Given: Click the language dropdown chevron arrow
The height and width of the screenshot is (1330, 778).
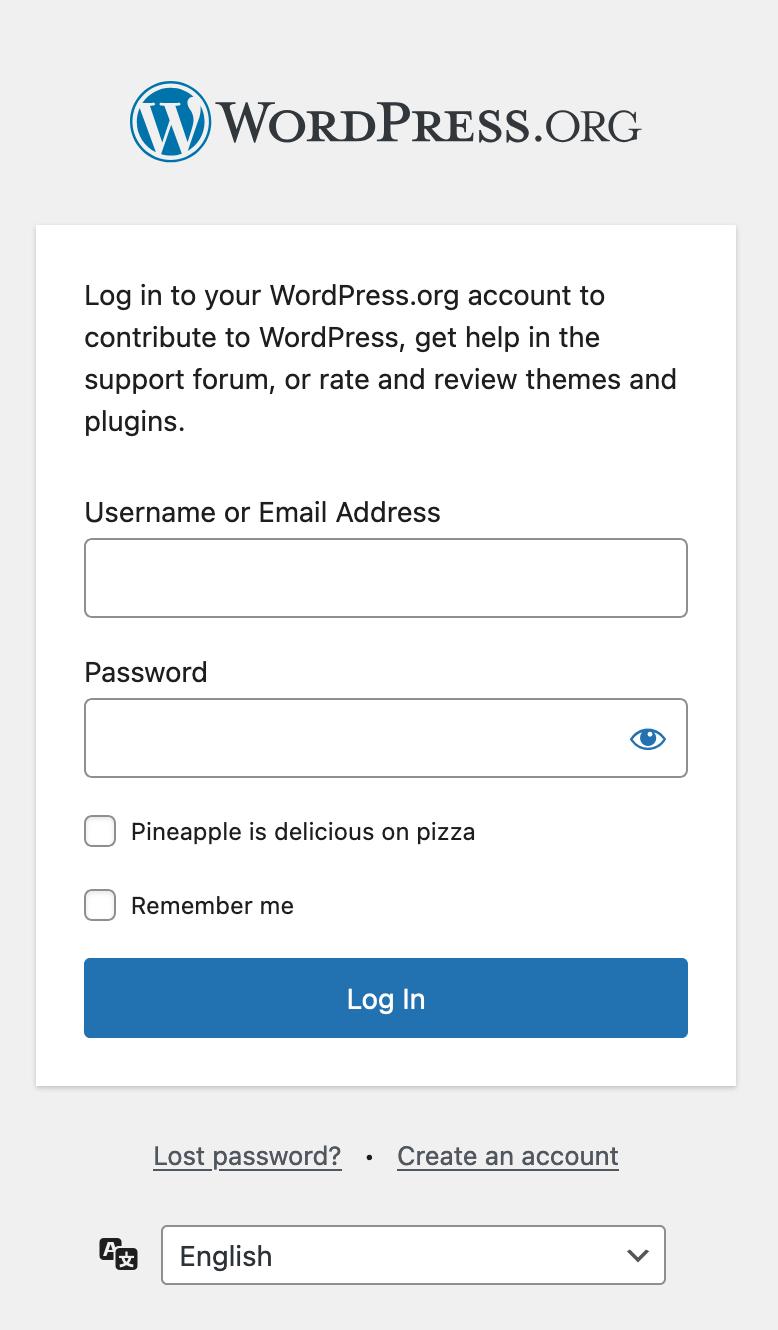Looking at the screenshot, I should (x=638, y=1255).
